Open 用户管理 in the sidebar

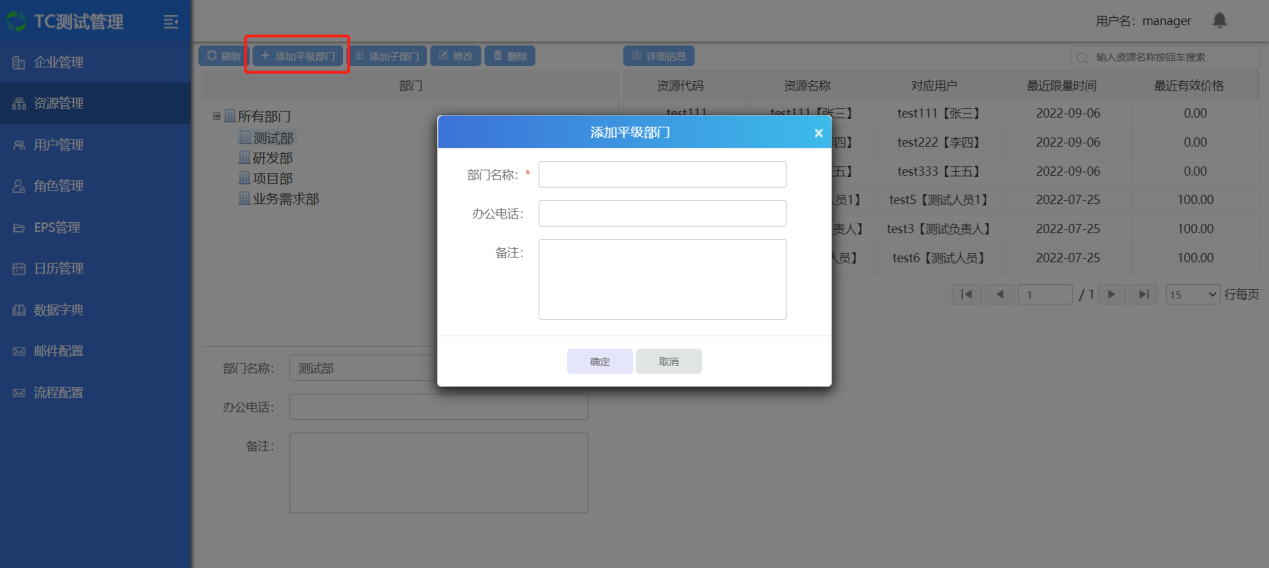tap(58, 145)
